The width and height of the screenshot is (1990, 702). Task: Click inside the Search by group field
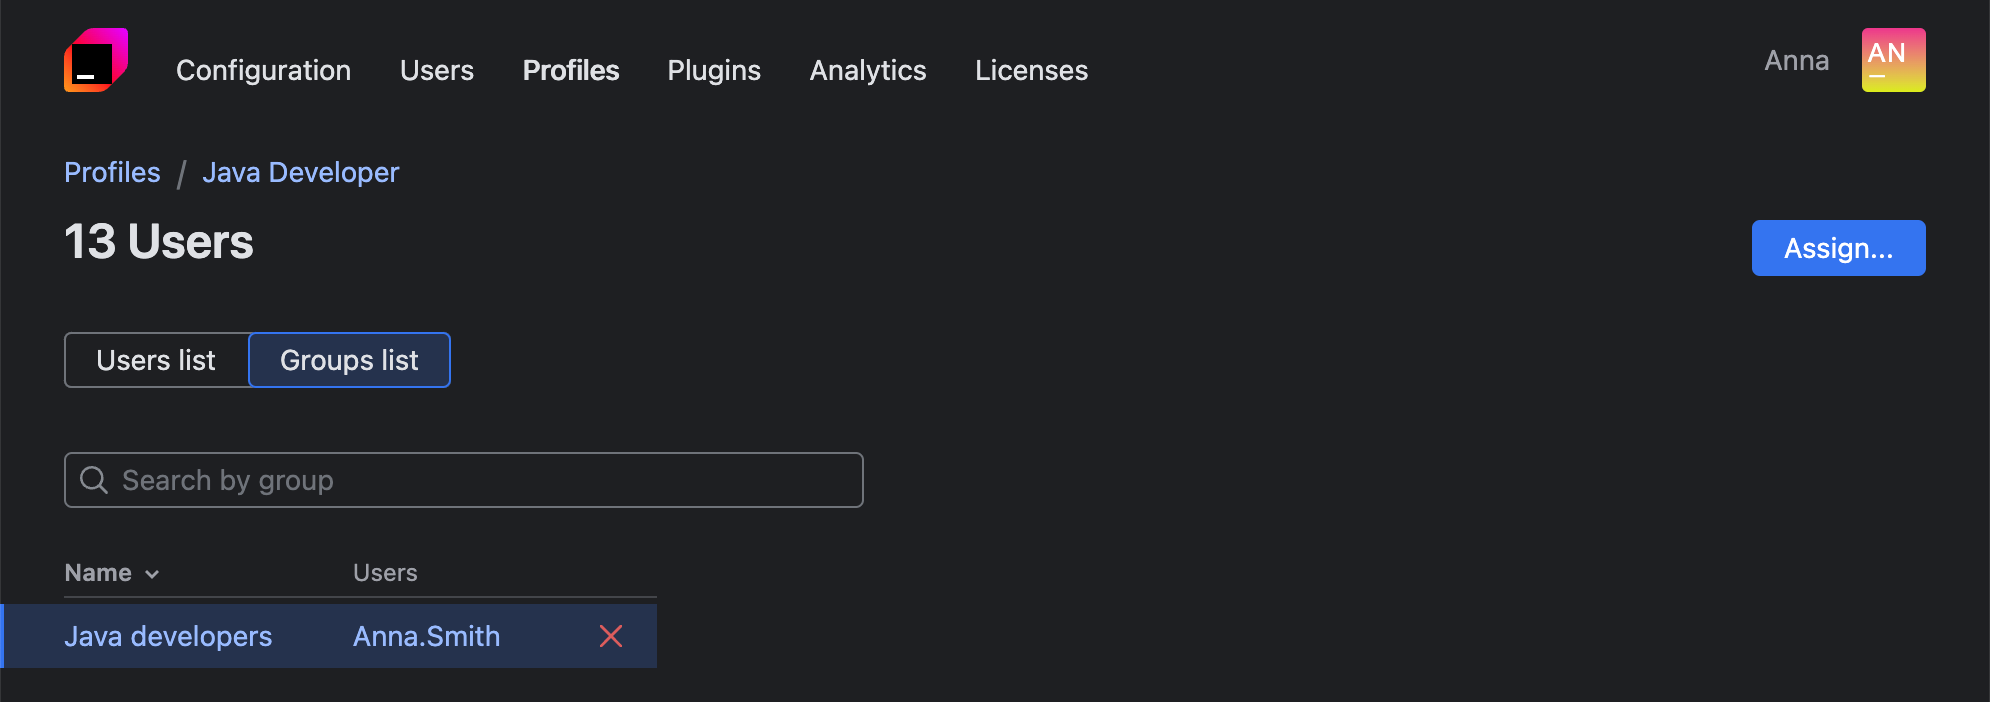400,480
